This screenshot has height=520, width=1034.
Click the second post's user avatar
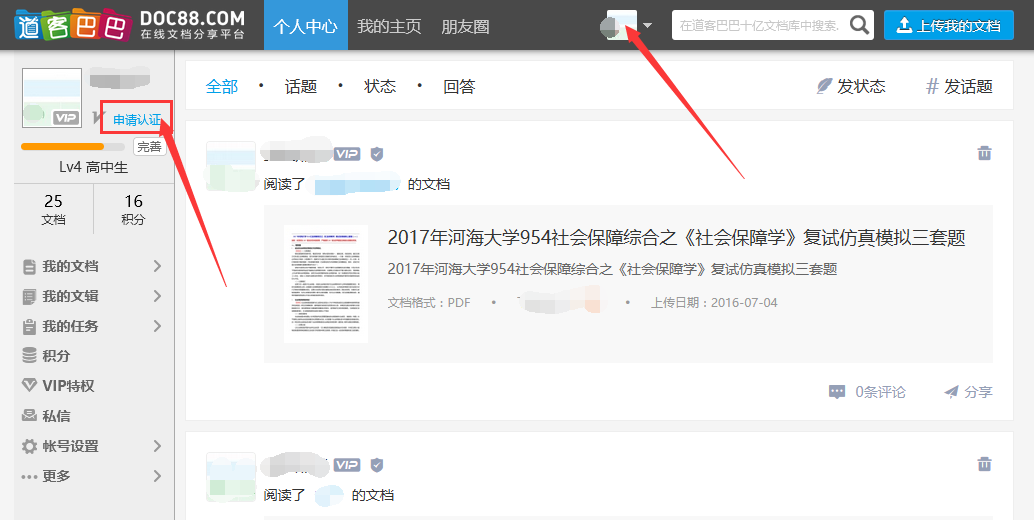[231, 477]
